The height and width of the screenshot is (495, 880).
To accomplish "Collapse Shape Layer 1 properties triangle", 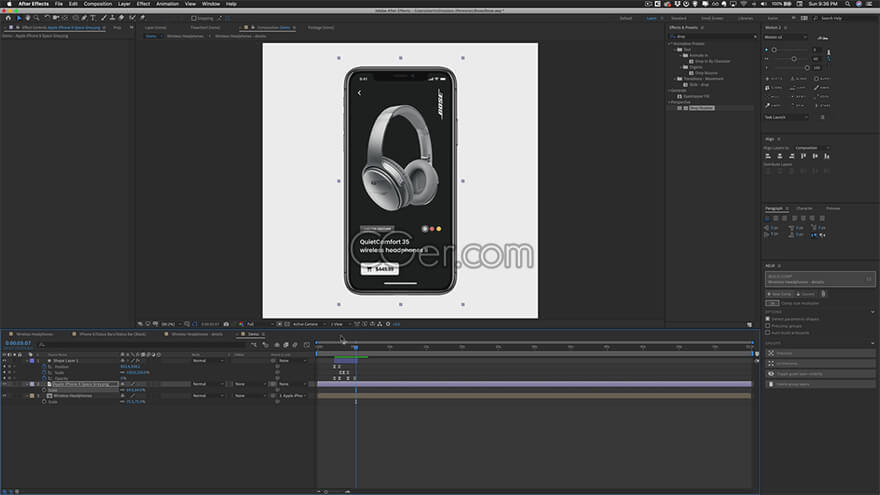I will click(27, 361).
